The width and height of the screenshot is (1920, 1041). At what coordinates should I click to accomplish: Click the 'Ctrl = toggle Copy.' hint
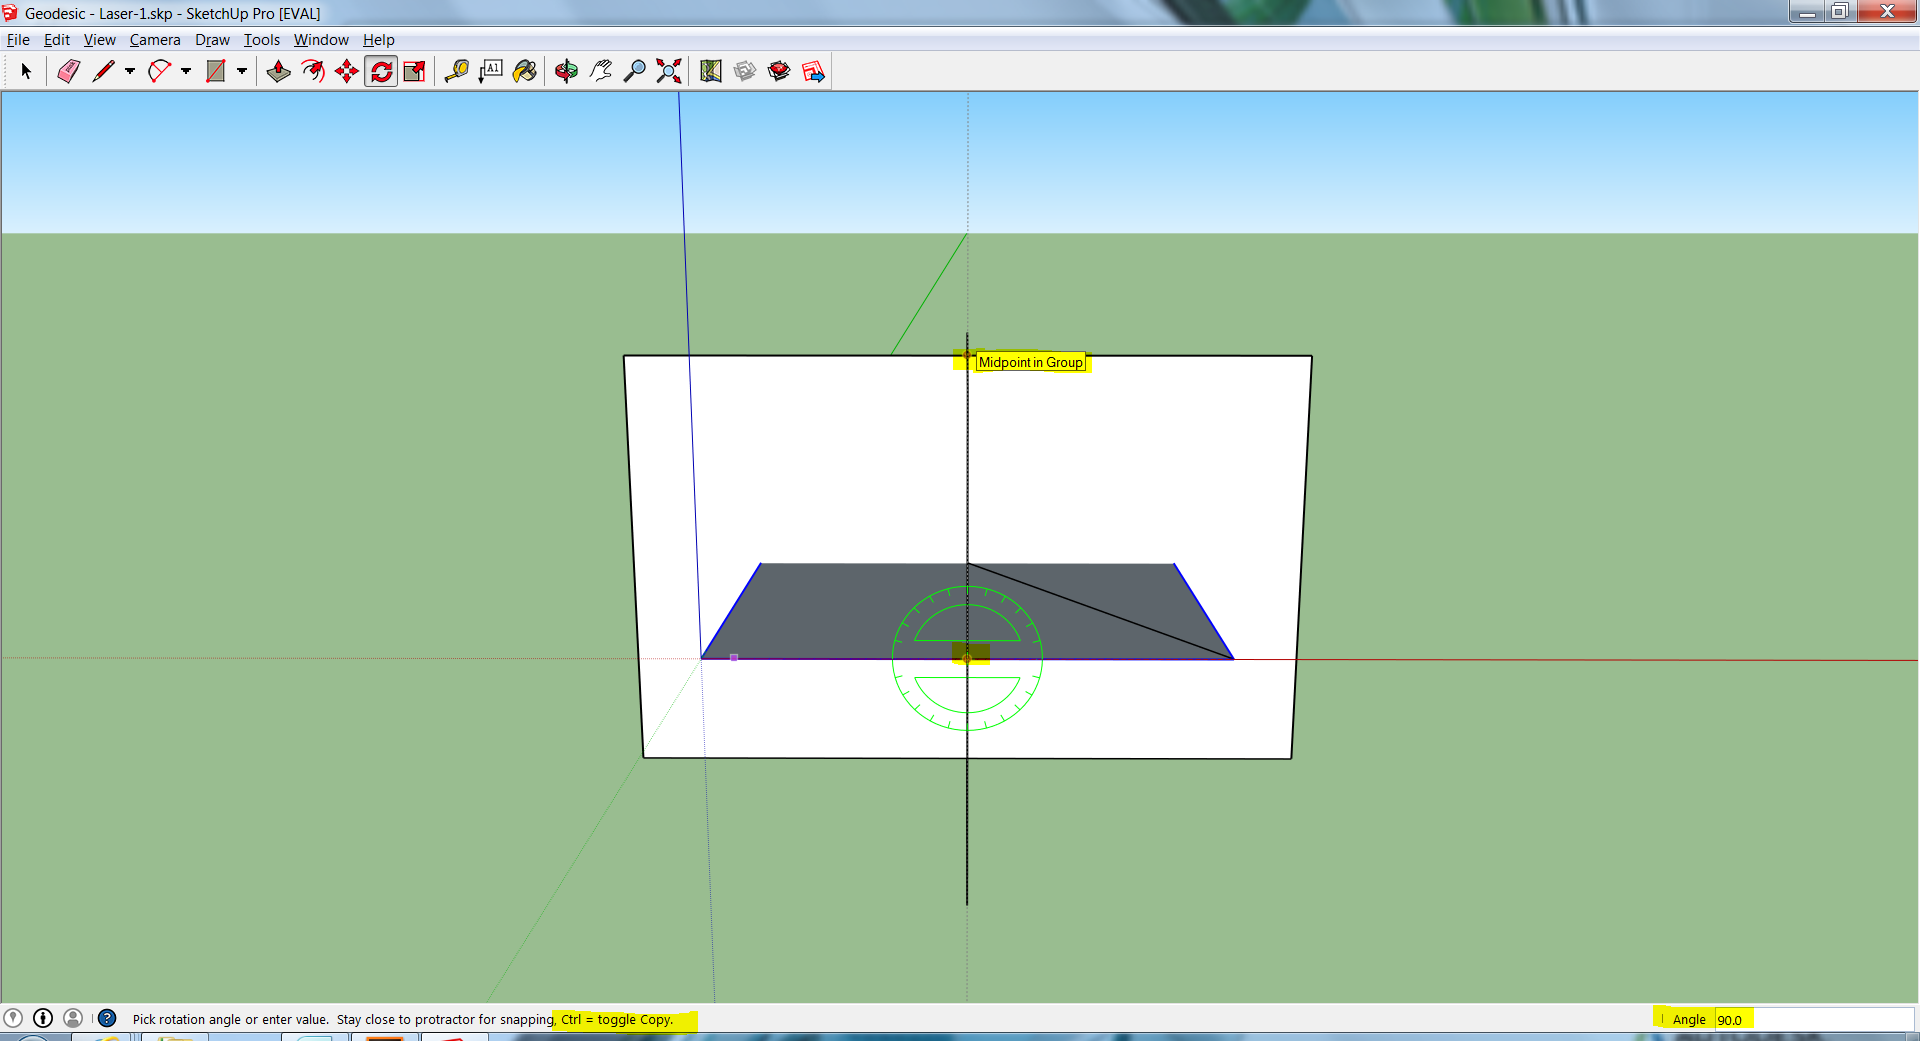617,1020
